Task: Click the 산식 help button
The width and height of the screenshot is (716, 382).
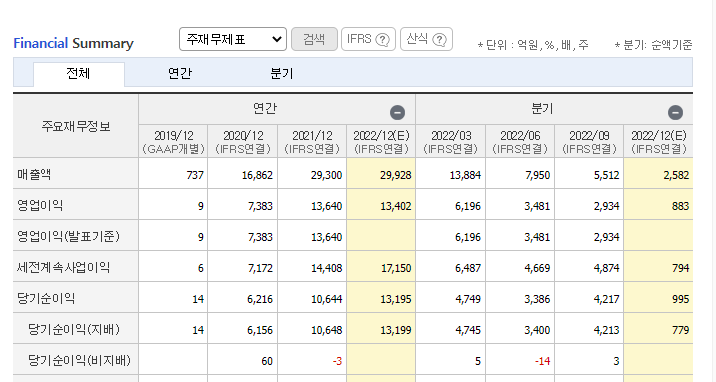Action: coord(426,39)
